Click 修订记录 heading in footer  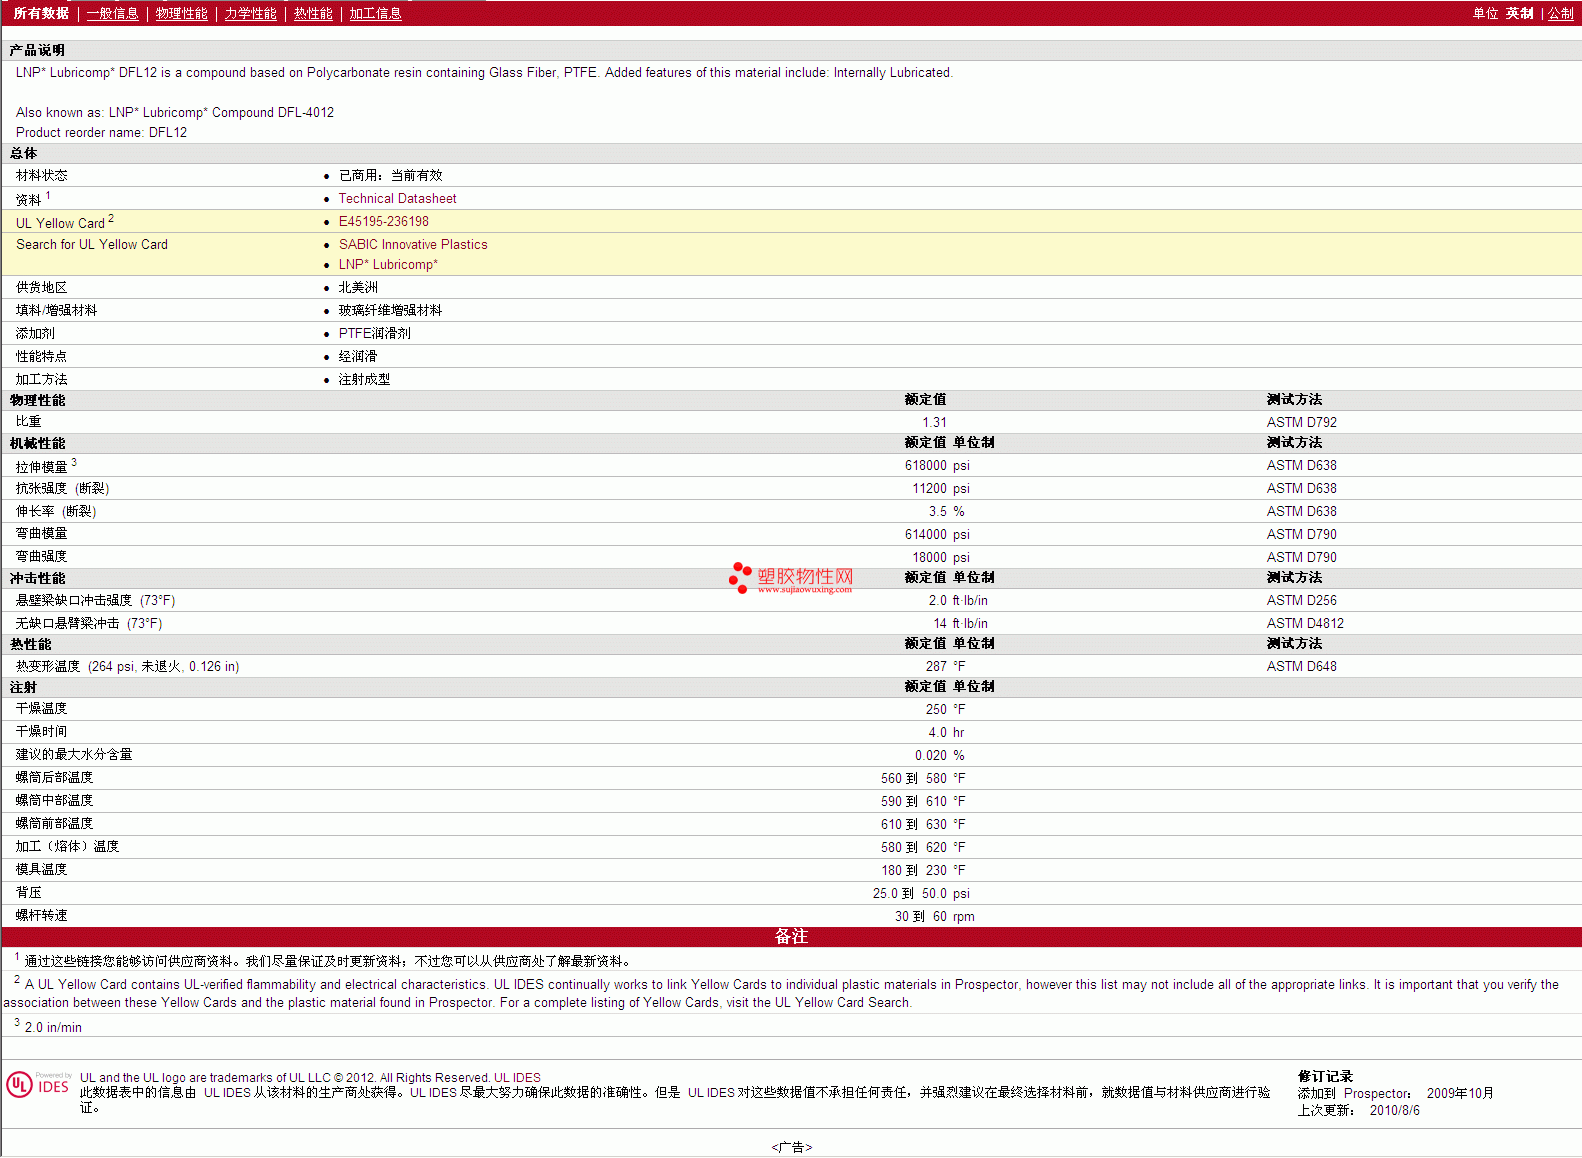click(x=1325, y=1076)
